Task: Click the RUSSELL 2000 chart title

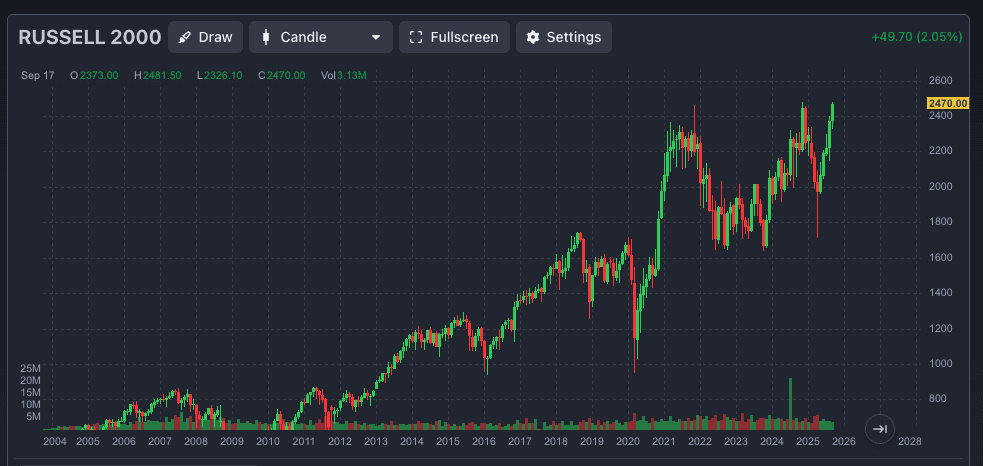Action: 90,37
